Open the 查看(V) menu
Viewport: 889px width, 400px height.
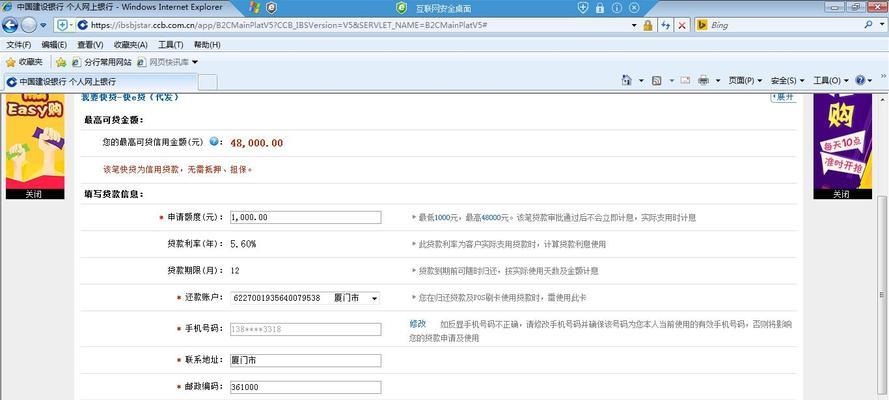click(x=90, y=45)
